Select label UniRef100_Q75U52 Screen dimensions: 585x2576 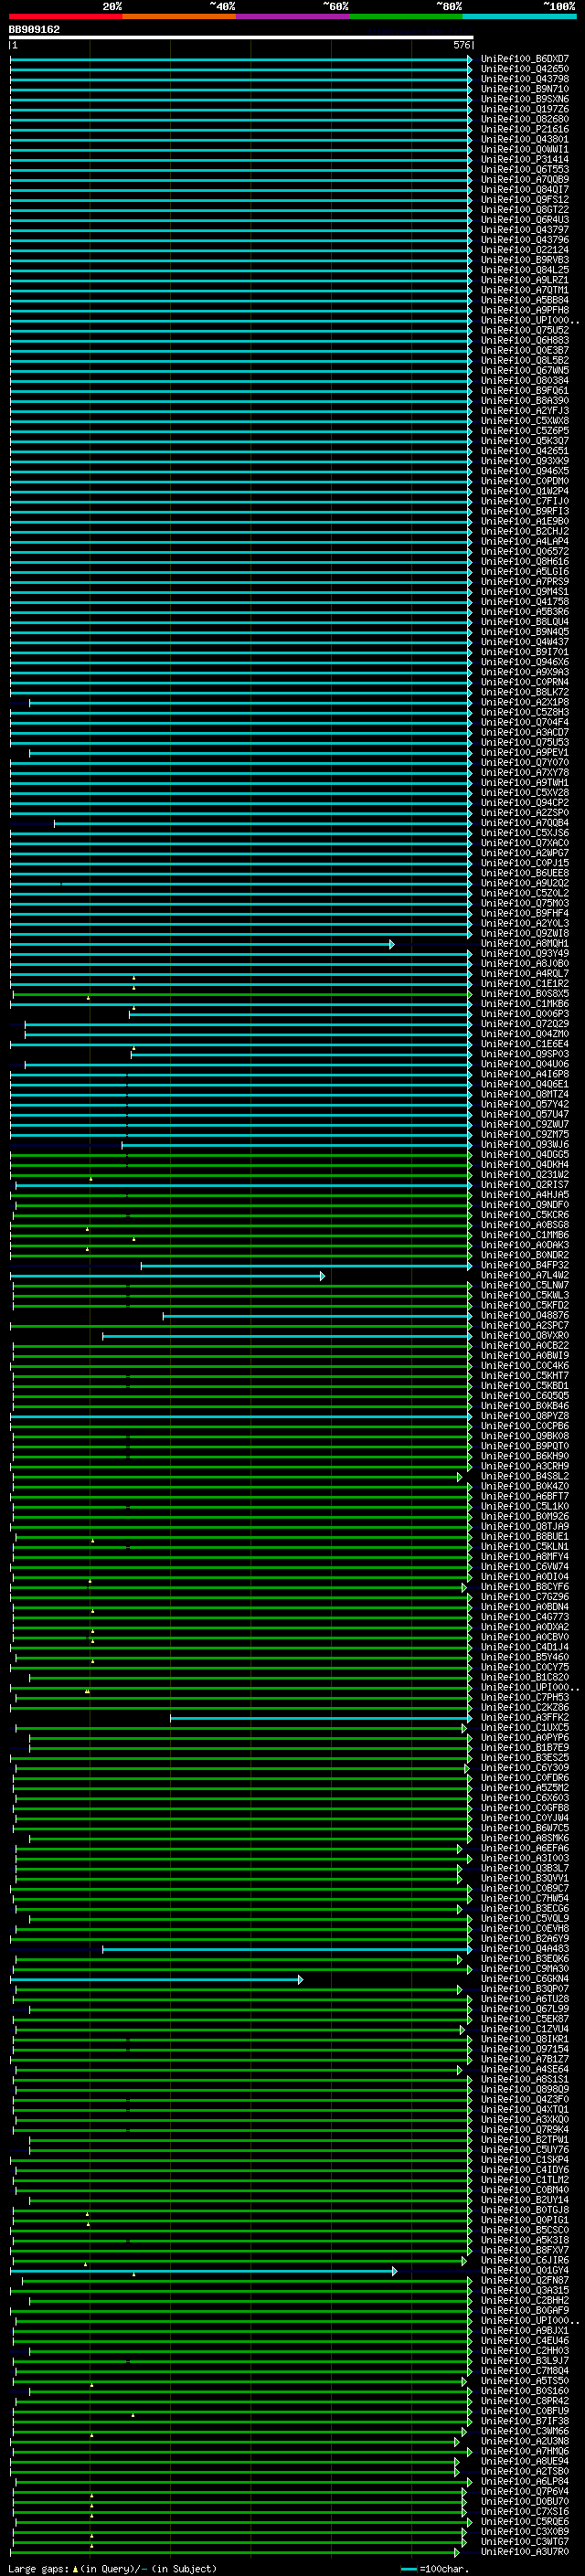click(525, 330)
